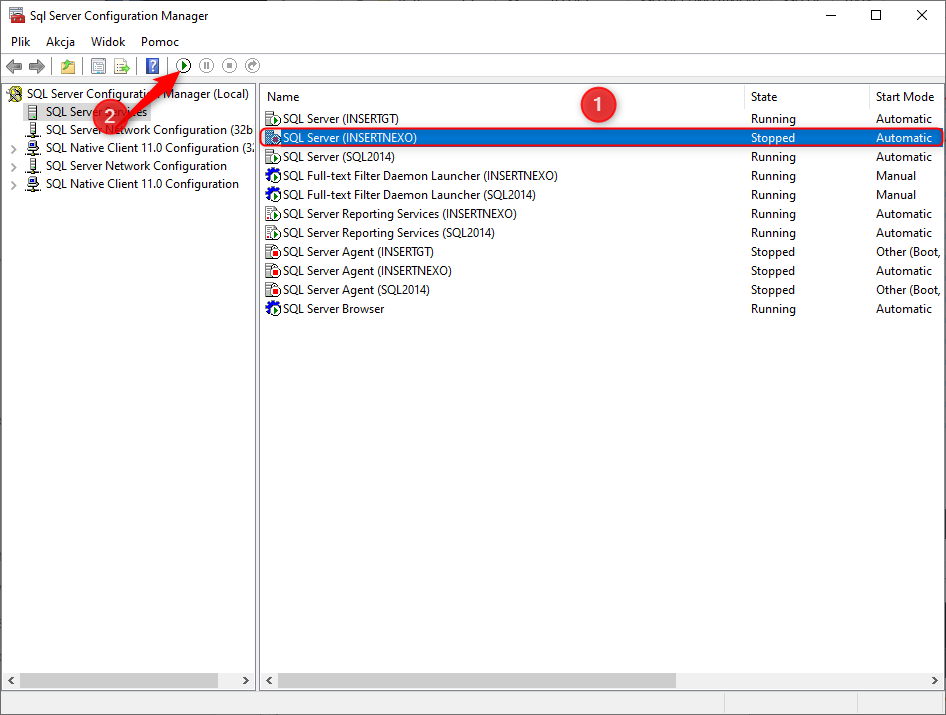Expand the last SQL Native Client 11.0 Configuration node
Viewport: 946px width, 715px height.
point(13,185)
